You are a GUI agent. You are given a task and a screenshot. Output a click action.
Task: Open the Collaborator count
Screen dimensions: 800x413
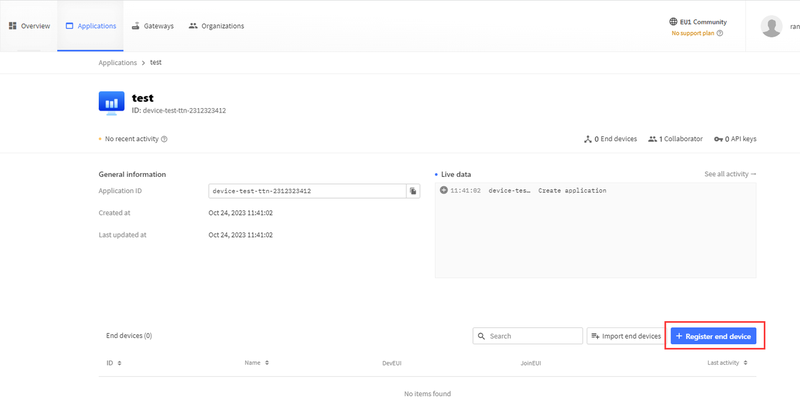tap(675, 139)
